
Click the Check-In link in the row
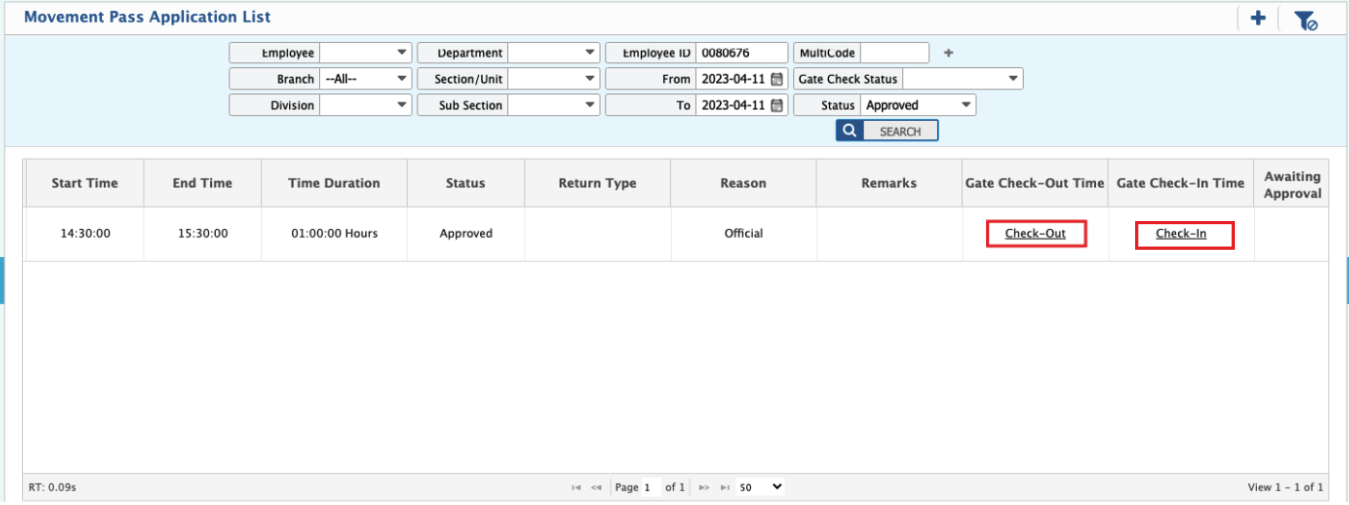point(1181,234)
